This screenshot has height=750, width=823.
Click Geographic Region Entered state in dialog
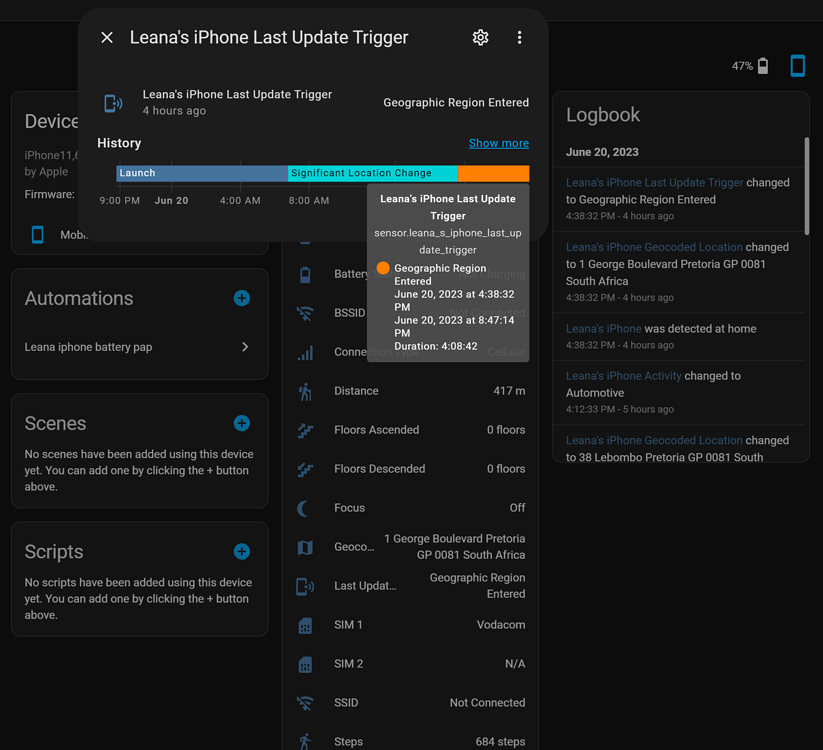coord(456,102)
